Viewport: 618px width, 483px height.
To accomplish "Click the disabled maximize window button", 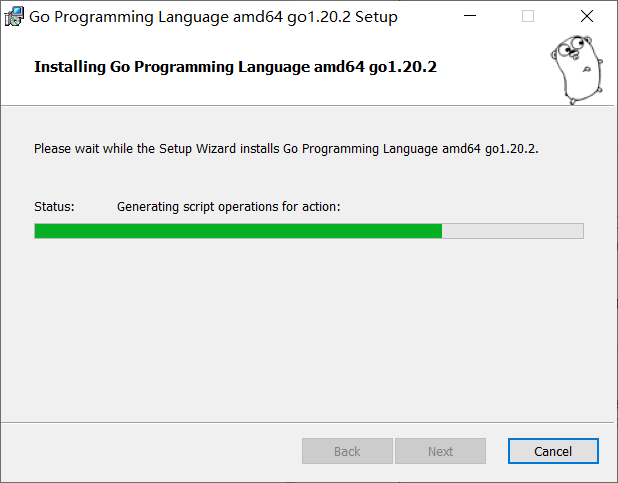I will [x=528, y=16].
